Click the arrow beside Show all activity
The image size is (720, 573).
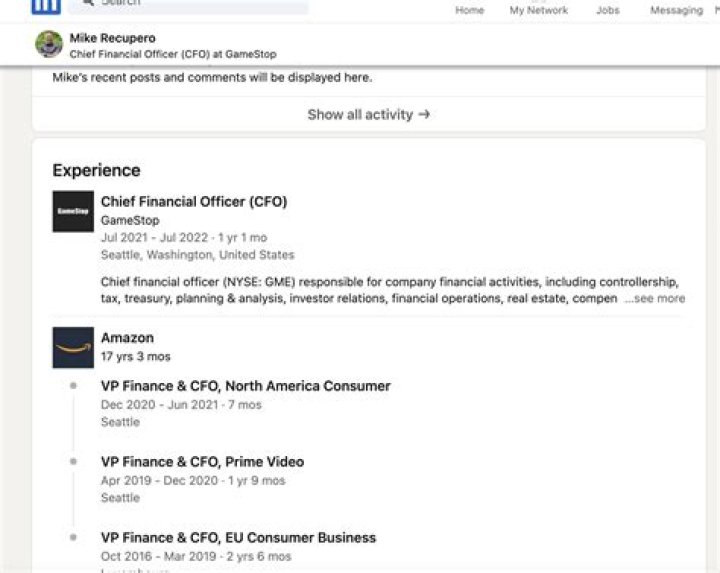pos(424,114)
